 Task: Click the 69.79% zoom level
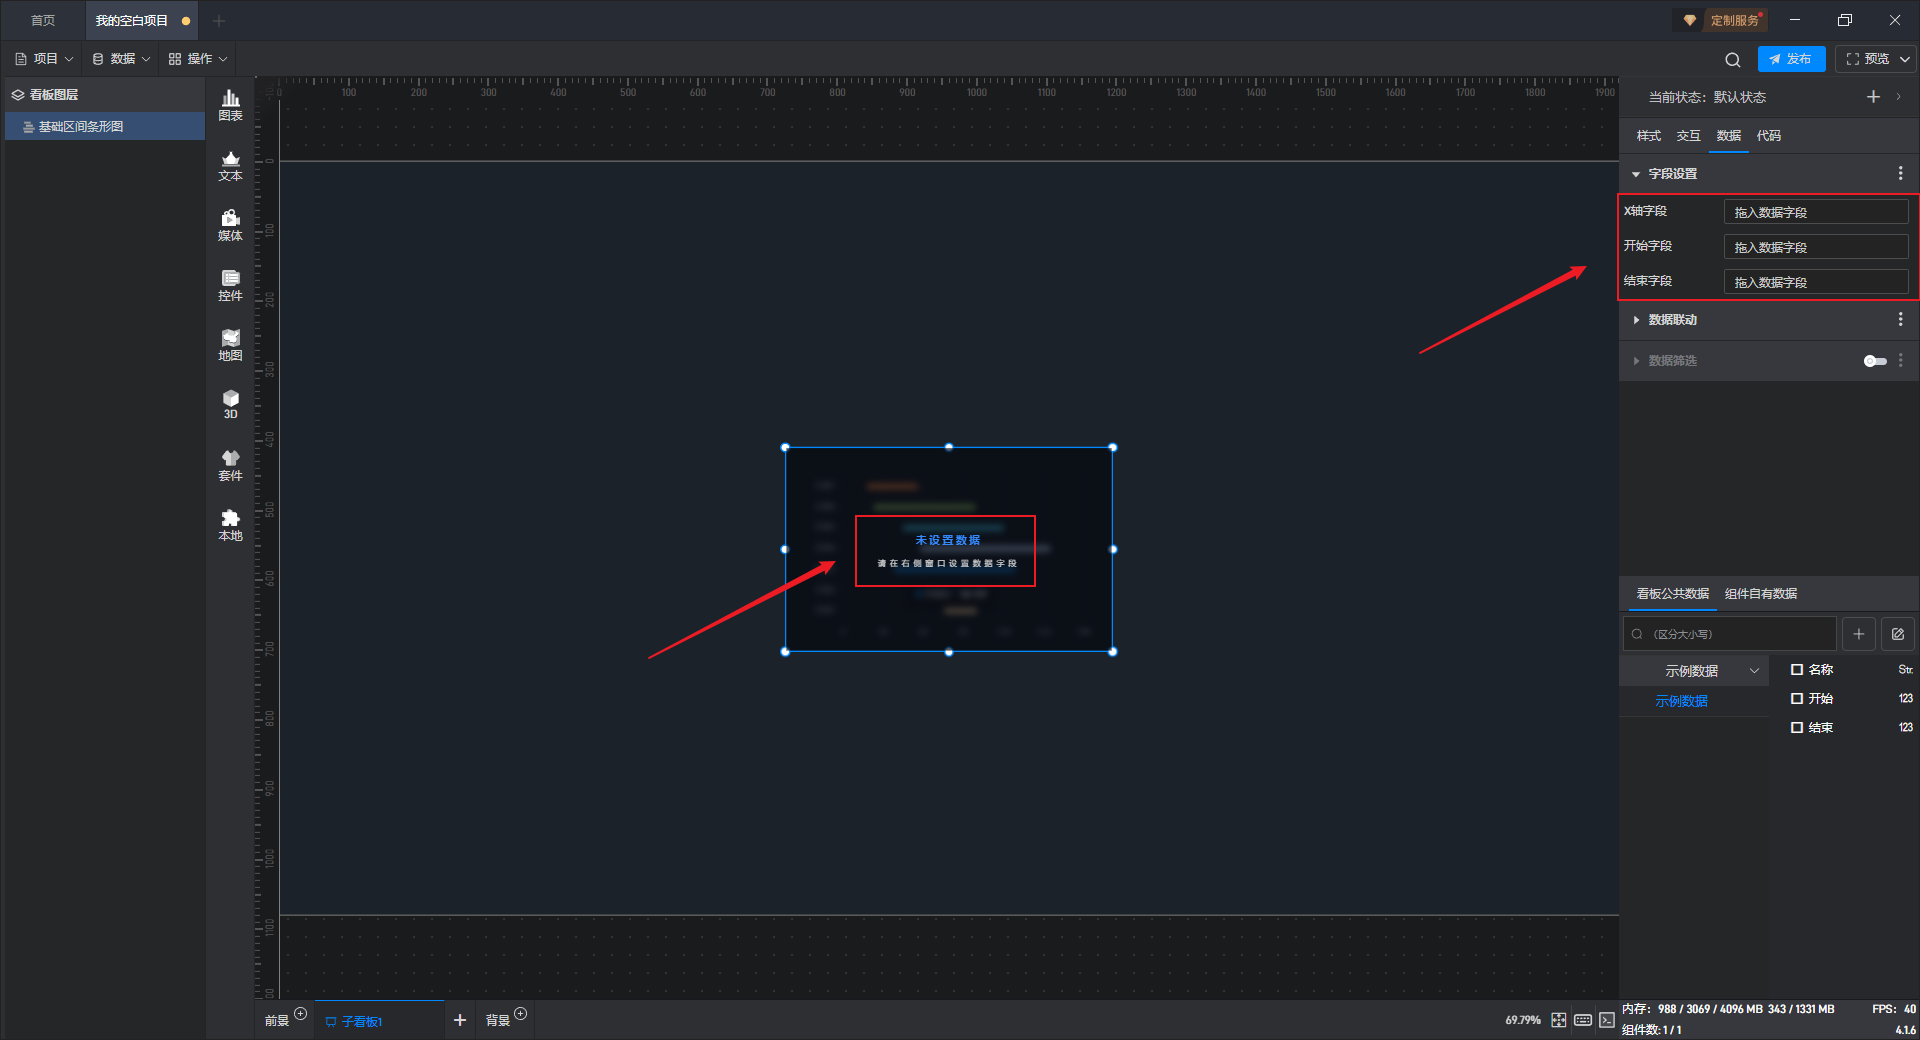(1523, 1020)
